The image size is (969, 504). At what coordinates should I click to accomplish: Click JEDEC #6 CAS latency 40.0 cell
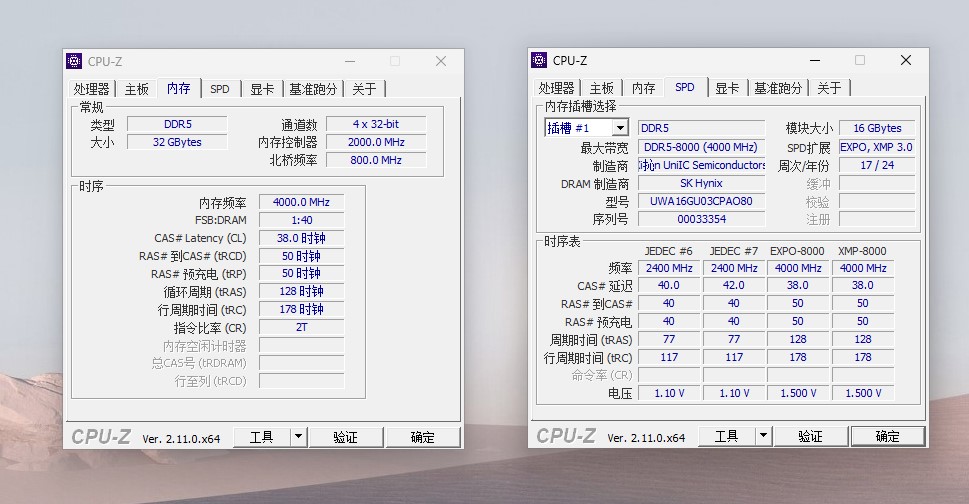pyautogui.click(x=669, y=285)
